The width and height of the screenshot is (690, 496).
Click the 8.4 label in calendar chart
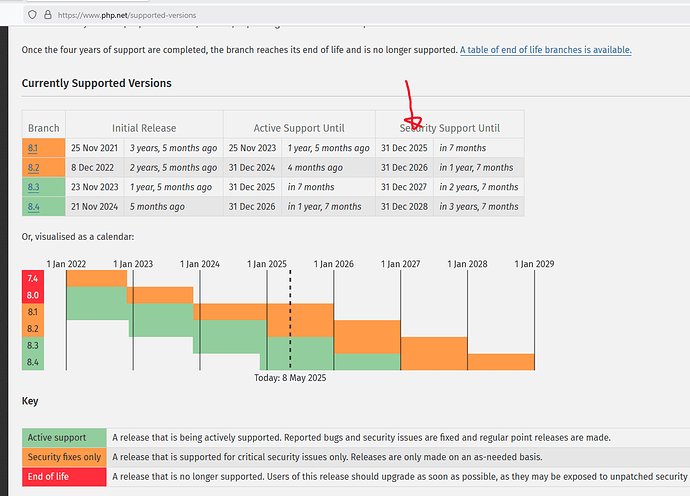33,362
